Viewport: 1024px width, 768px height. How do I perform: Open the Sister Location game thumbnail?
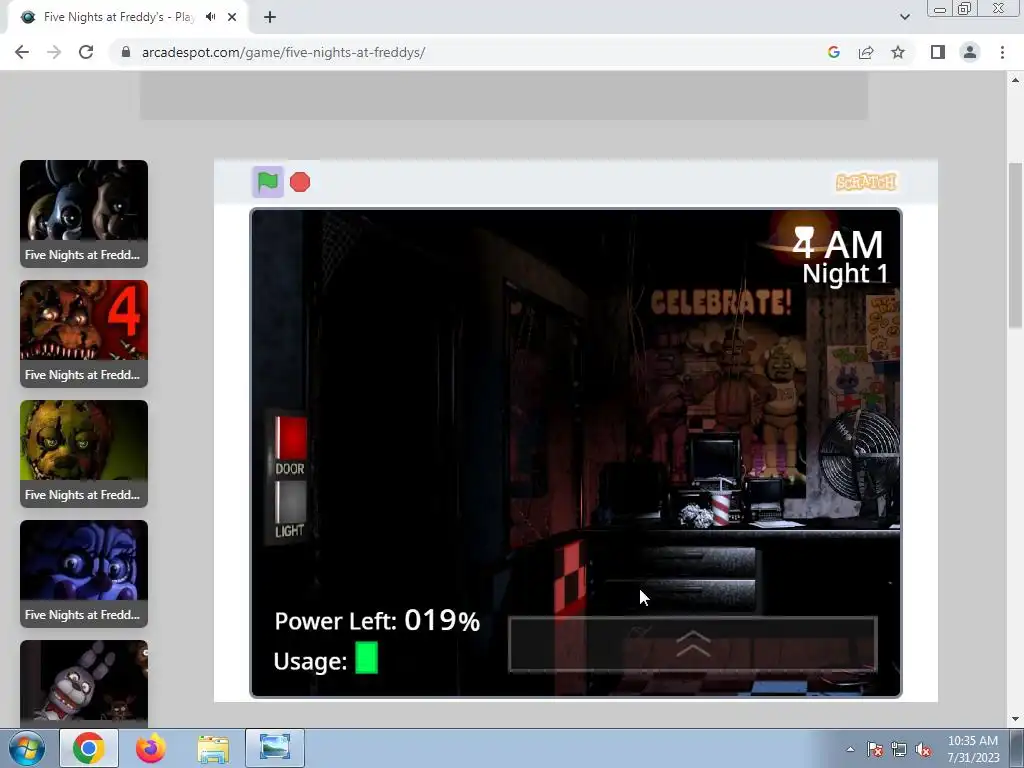84,574
